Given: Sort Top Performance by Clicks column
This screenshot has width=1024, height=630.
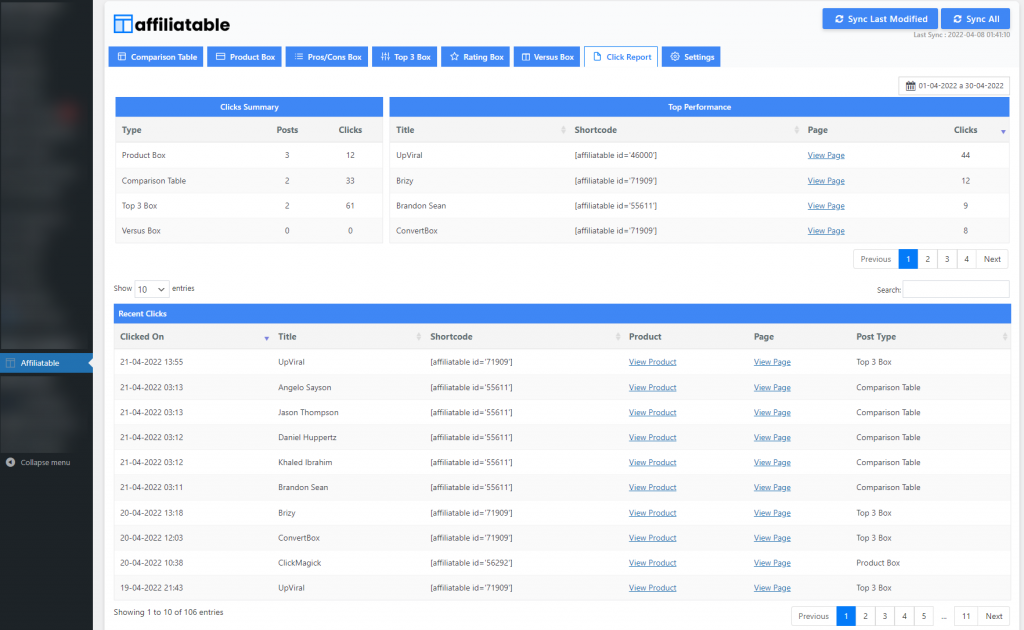Looking at the screenshot, I should coord(978,130).
